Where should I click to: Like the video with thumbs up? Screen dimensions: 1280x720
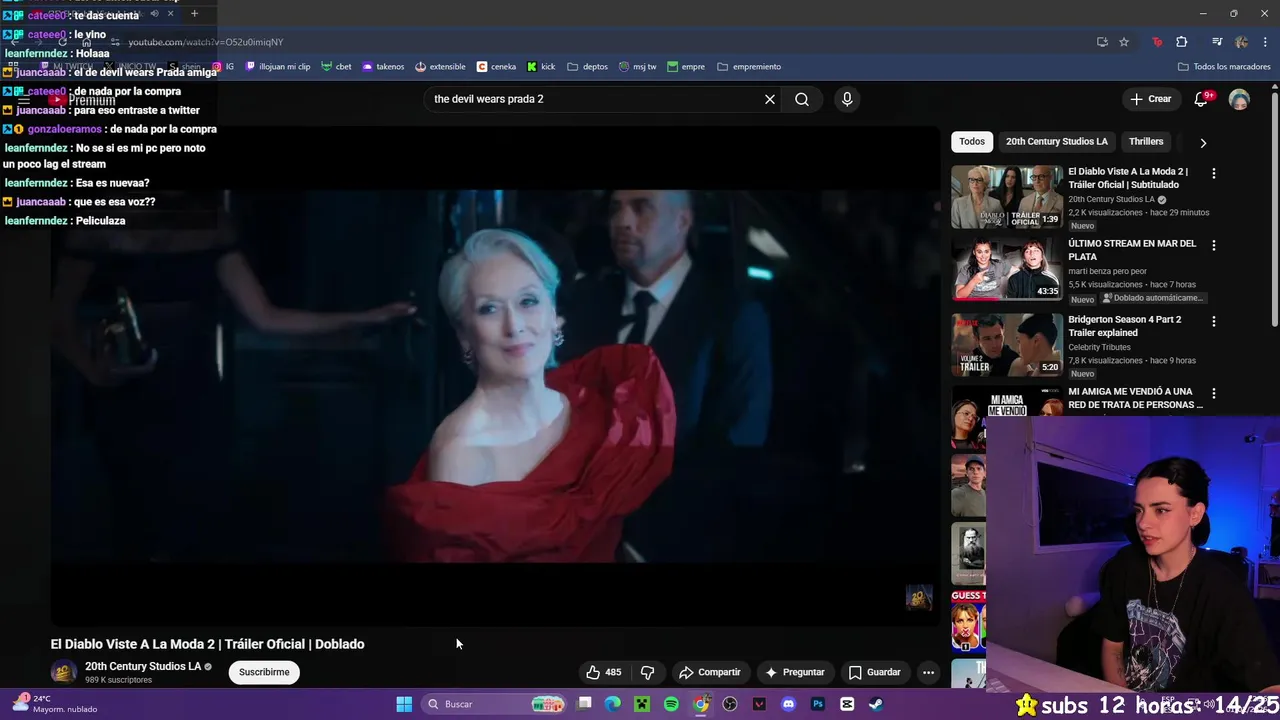[x=603, y=672]
